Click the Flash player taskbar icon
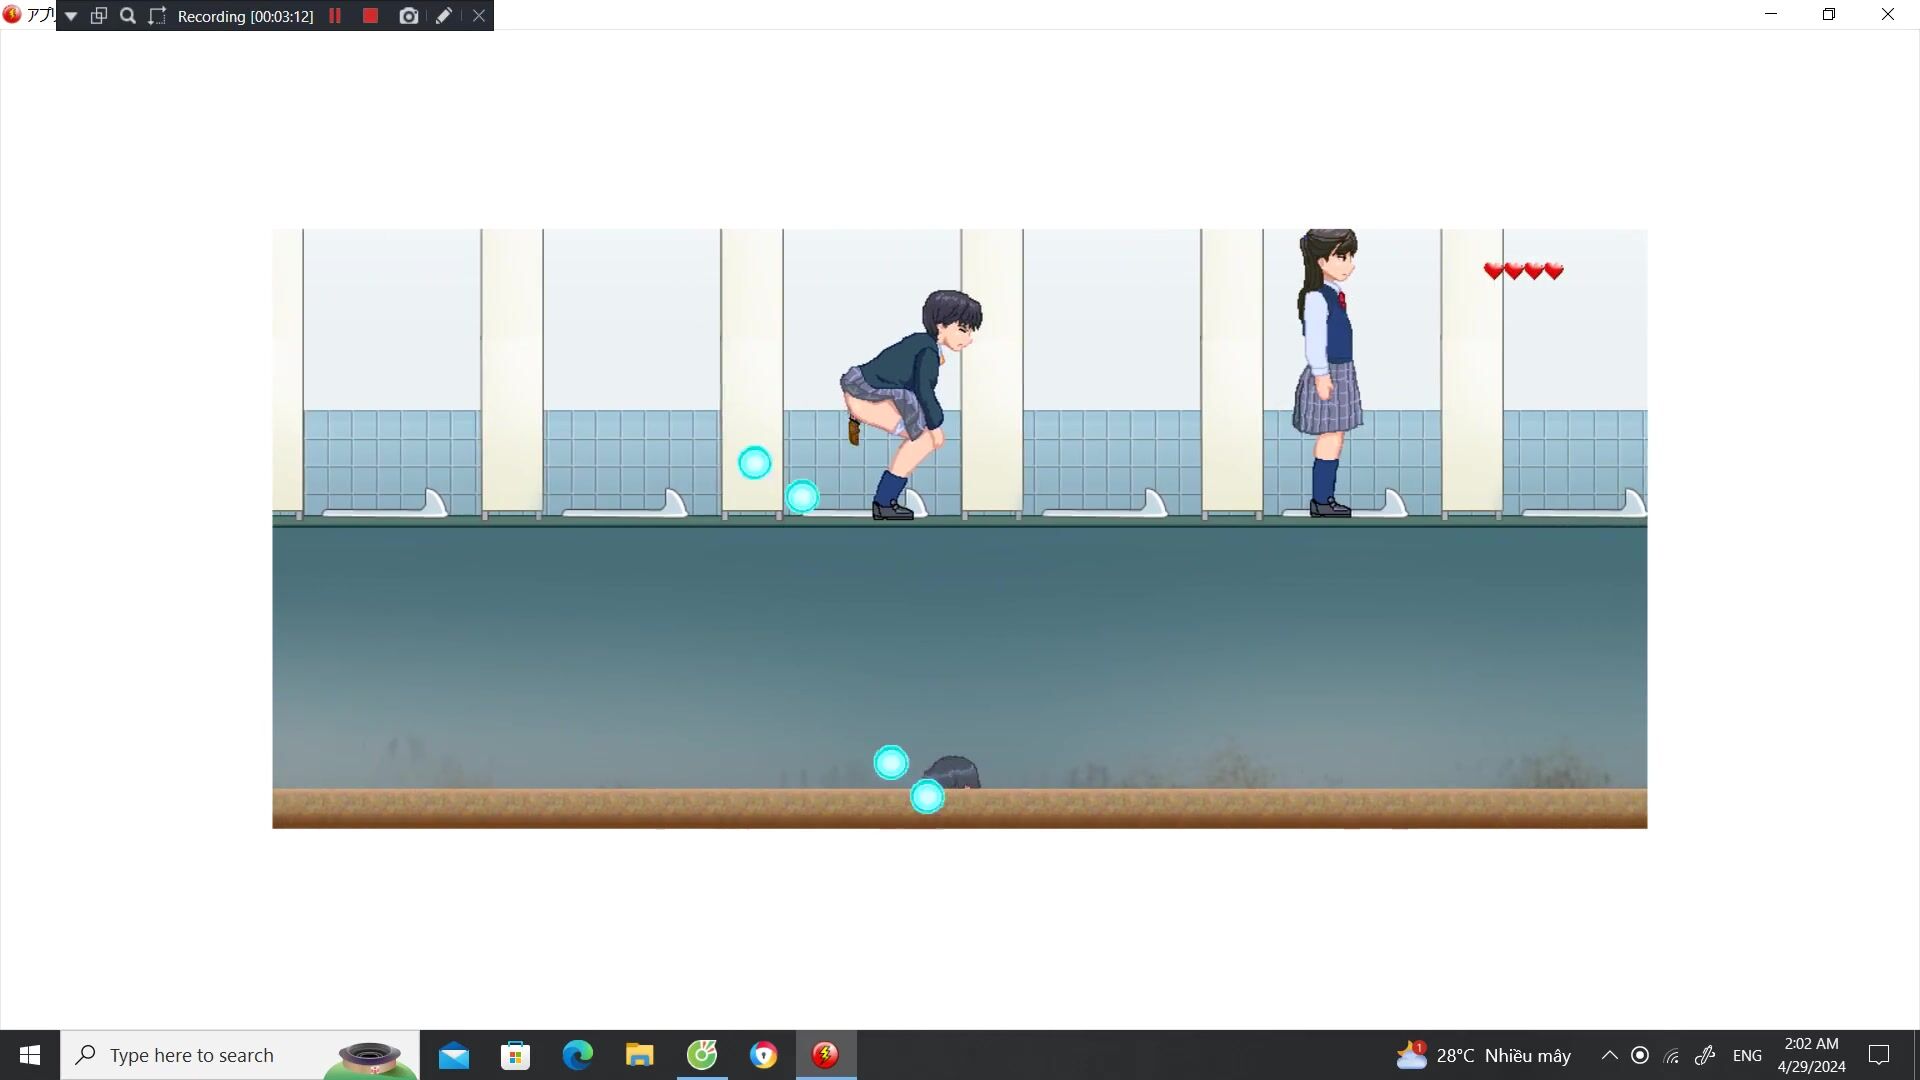 tap(826, 1055)
